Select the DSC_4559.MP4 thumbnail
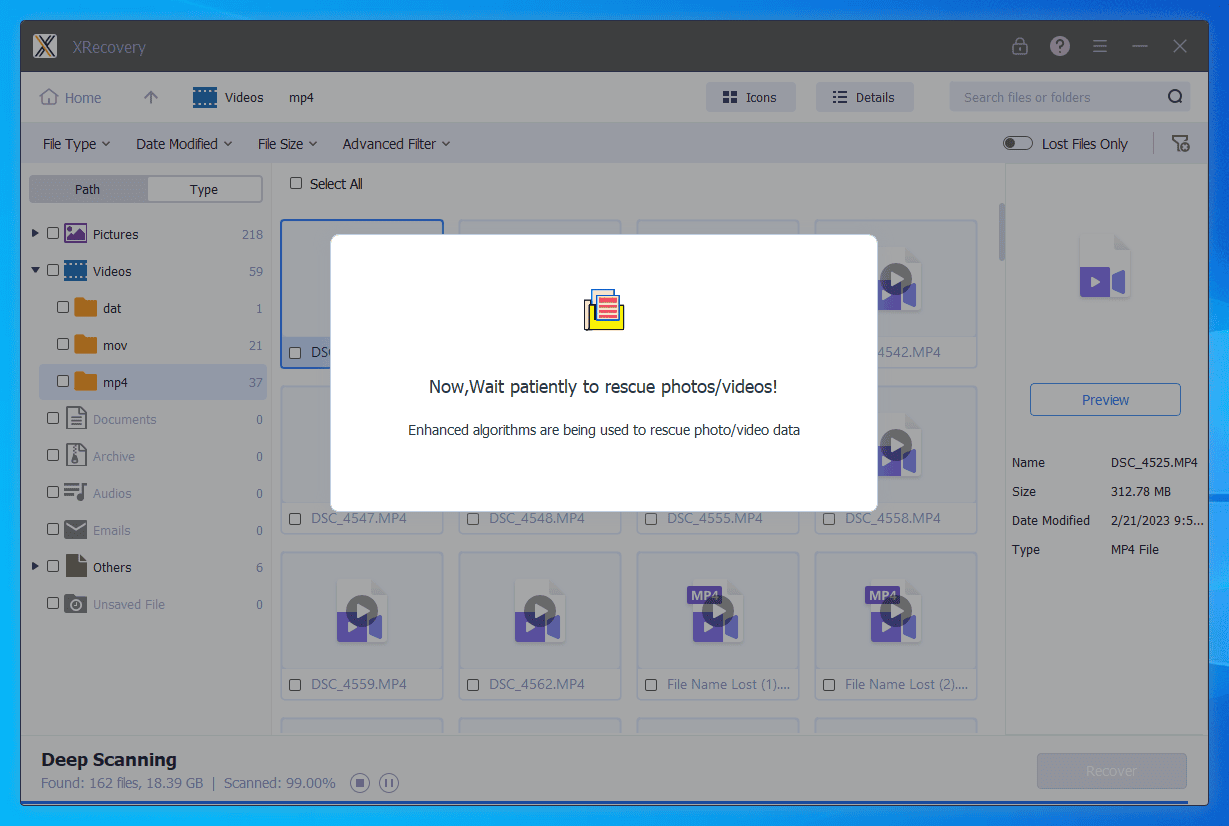This screenshot has height=826, width=1229. click(x=362, y=611)
